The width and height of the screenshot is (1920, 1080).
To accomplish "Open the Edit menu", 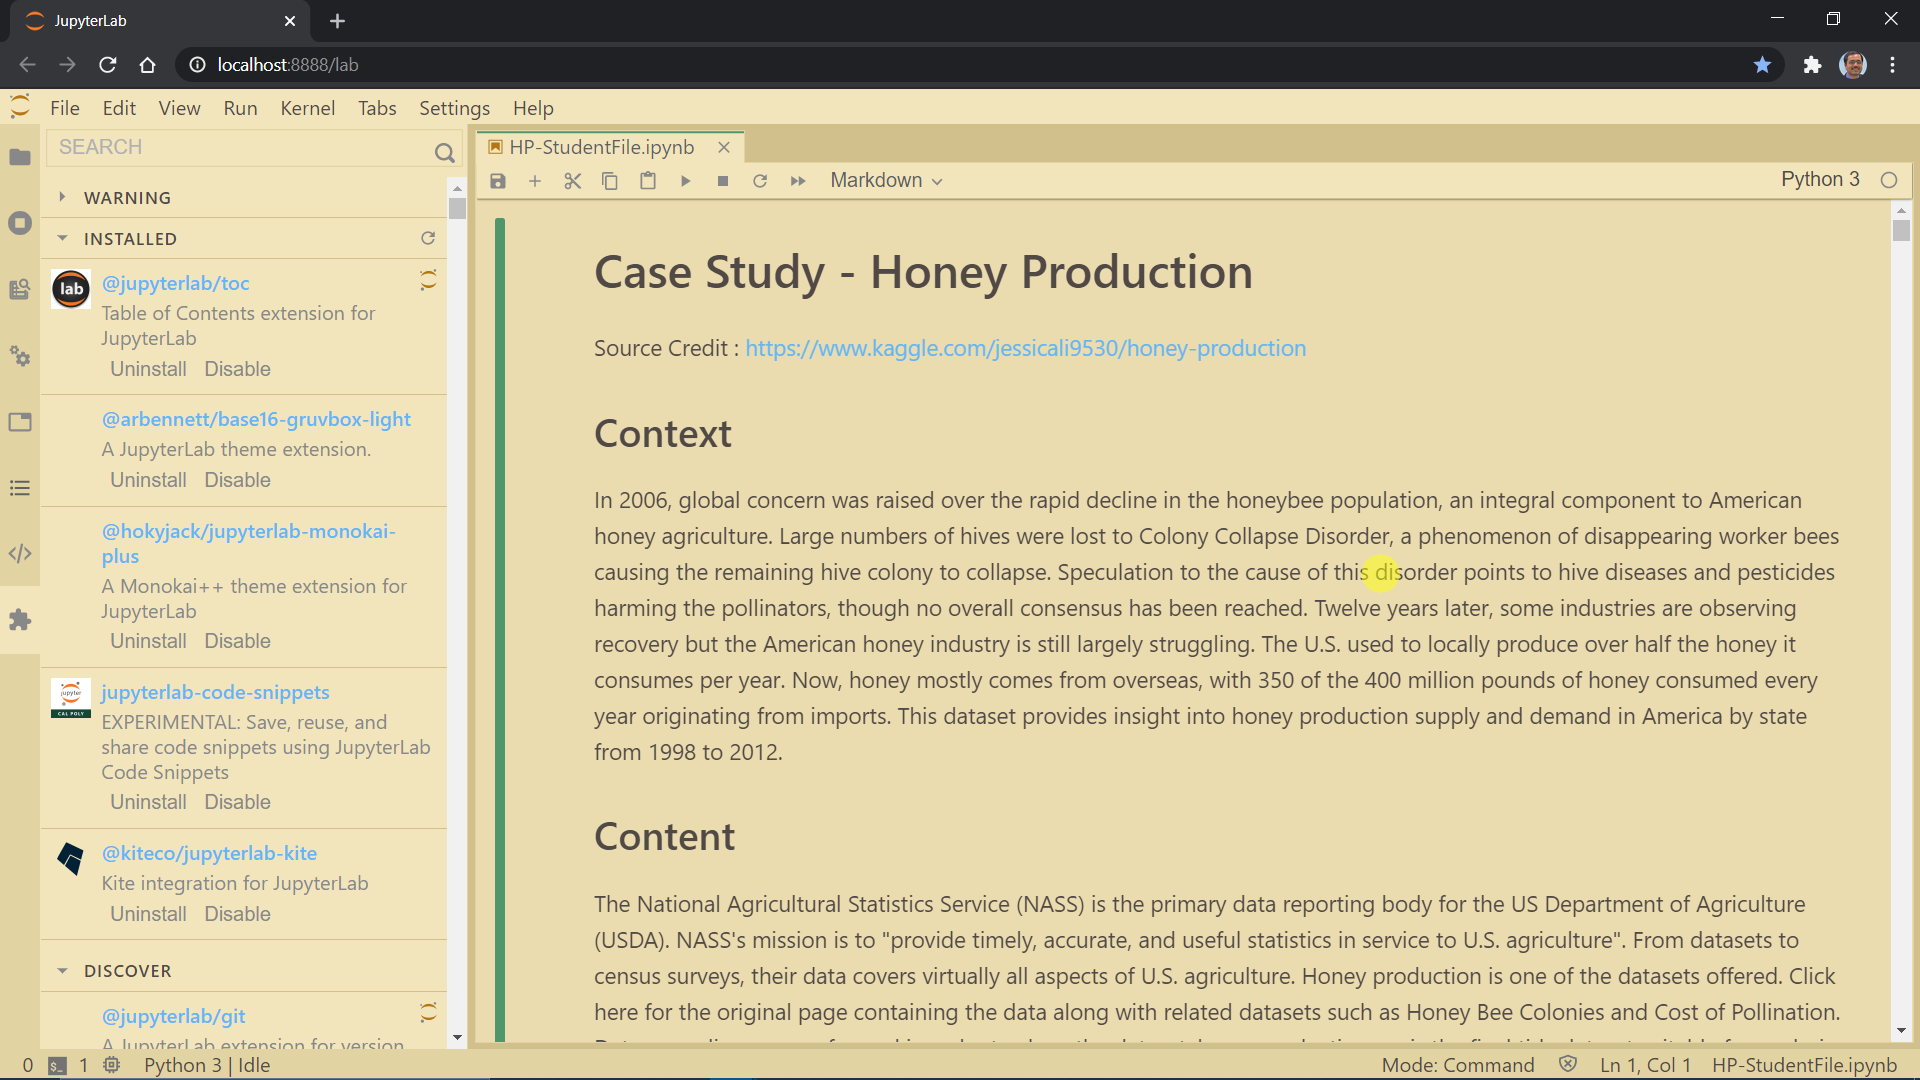I will 119,108.
